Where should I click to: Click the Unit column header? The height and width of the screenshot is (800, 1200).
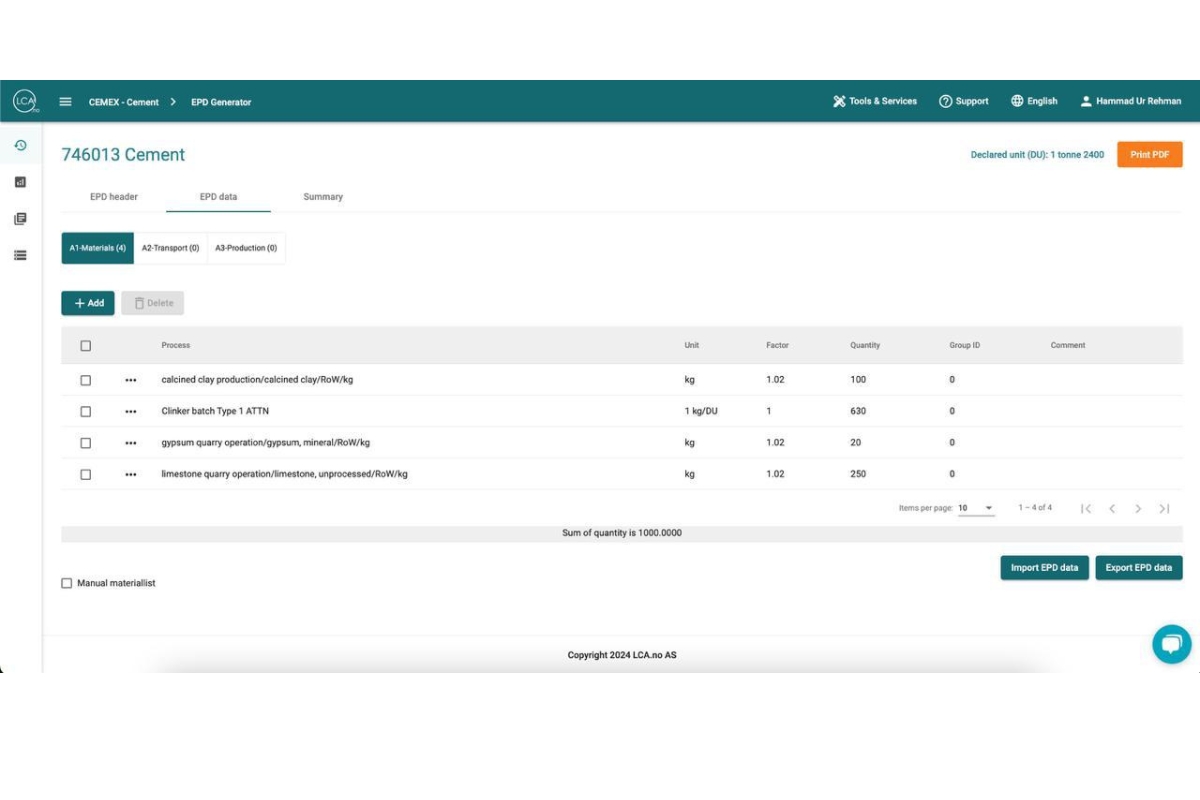tap(692, 346)
